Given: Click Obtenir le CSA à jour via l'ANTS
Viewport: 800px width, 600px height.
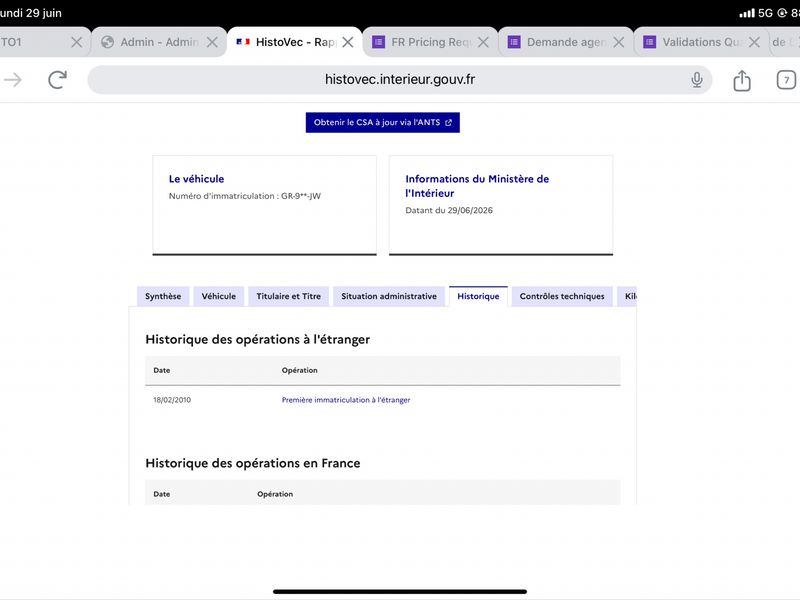Looking at the screenshot, I should (383, 122).
